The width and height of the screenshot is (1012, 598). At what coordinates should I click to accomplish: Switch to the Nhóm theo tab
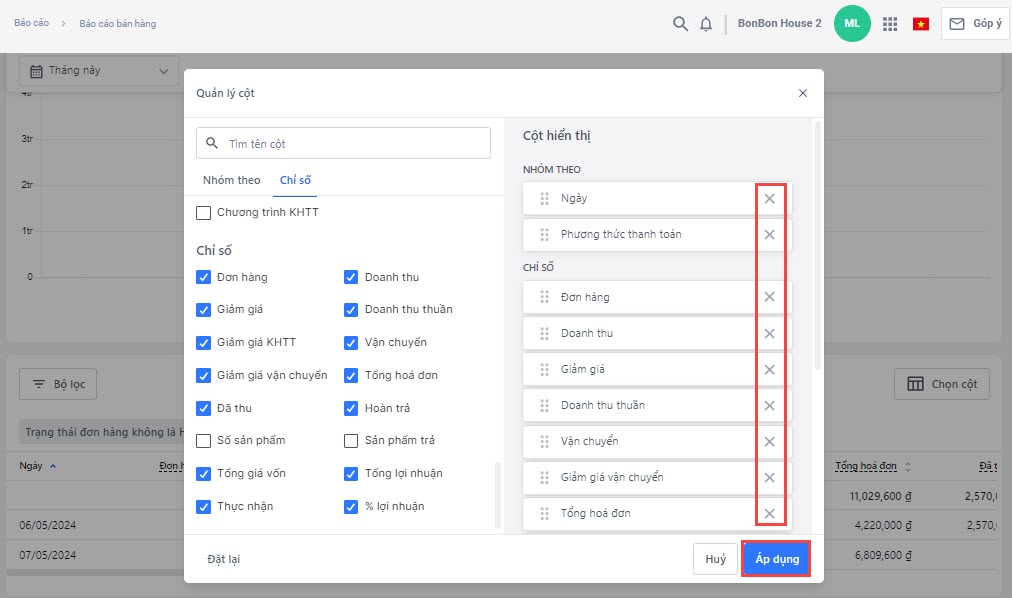point(231,180)
